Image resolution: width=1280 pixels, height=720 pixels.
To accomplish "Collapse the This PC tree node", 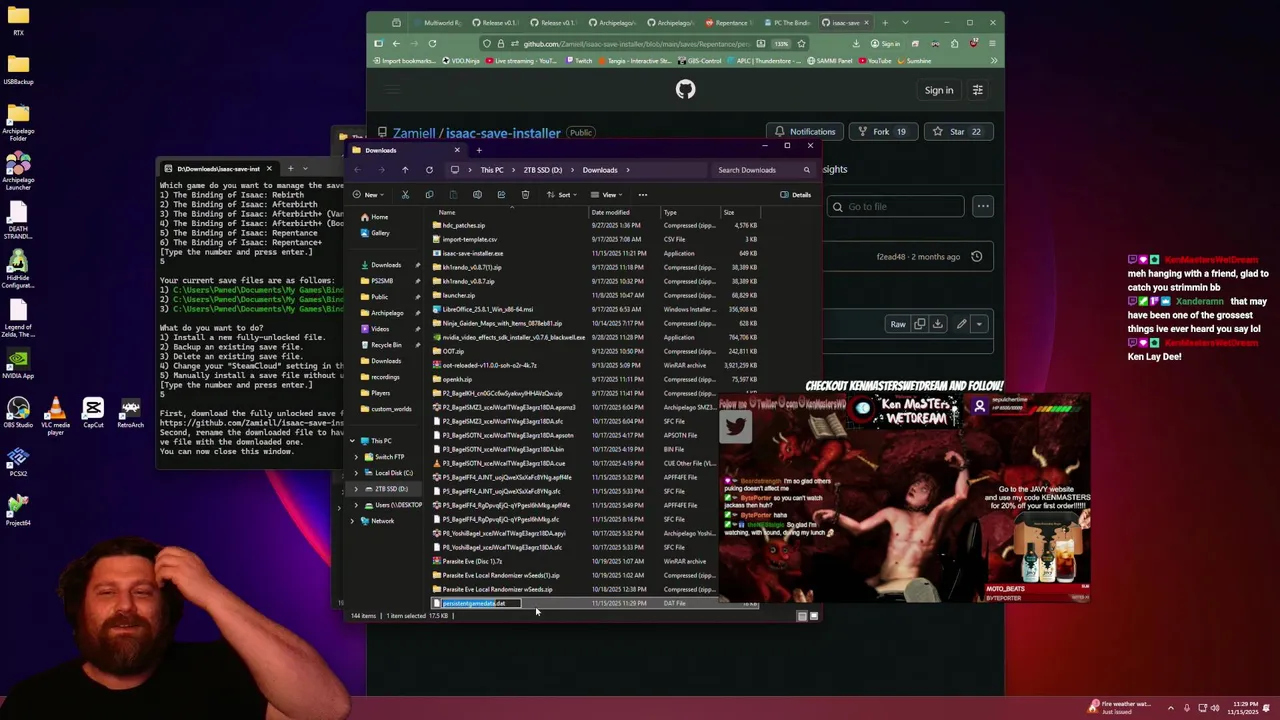I will (351, 441).
